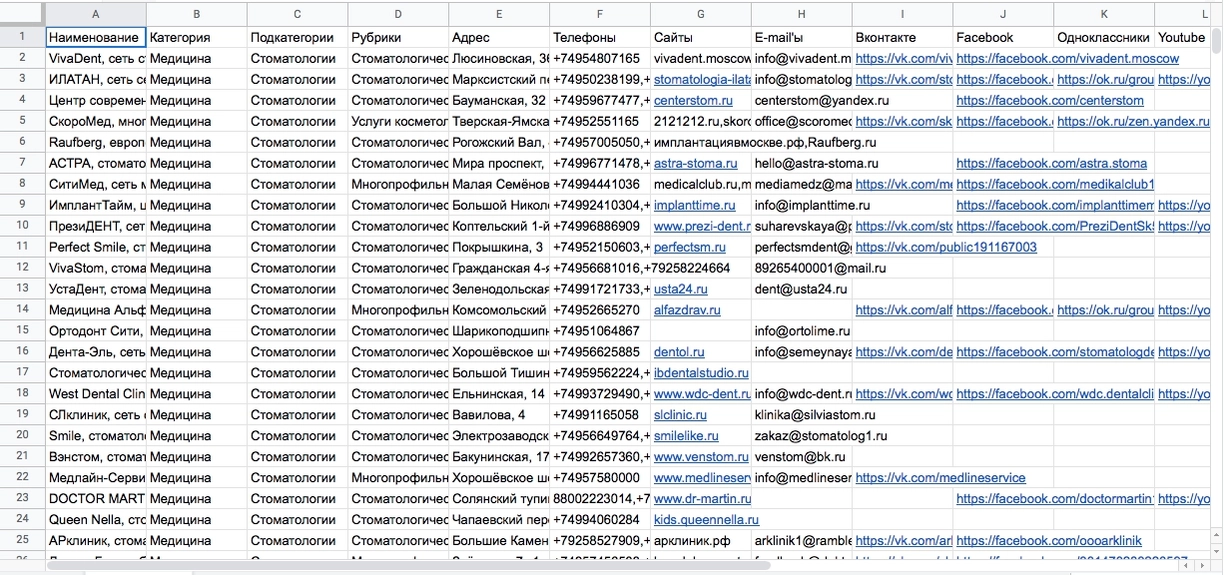
Task: Click the Рубрики header cell
Action: tap(399, 37)
